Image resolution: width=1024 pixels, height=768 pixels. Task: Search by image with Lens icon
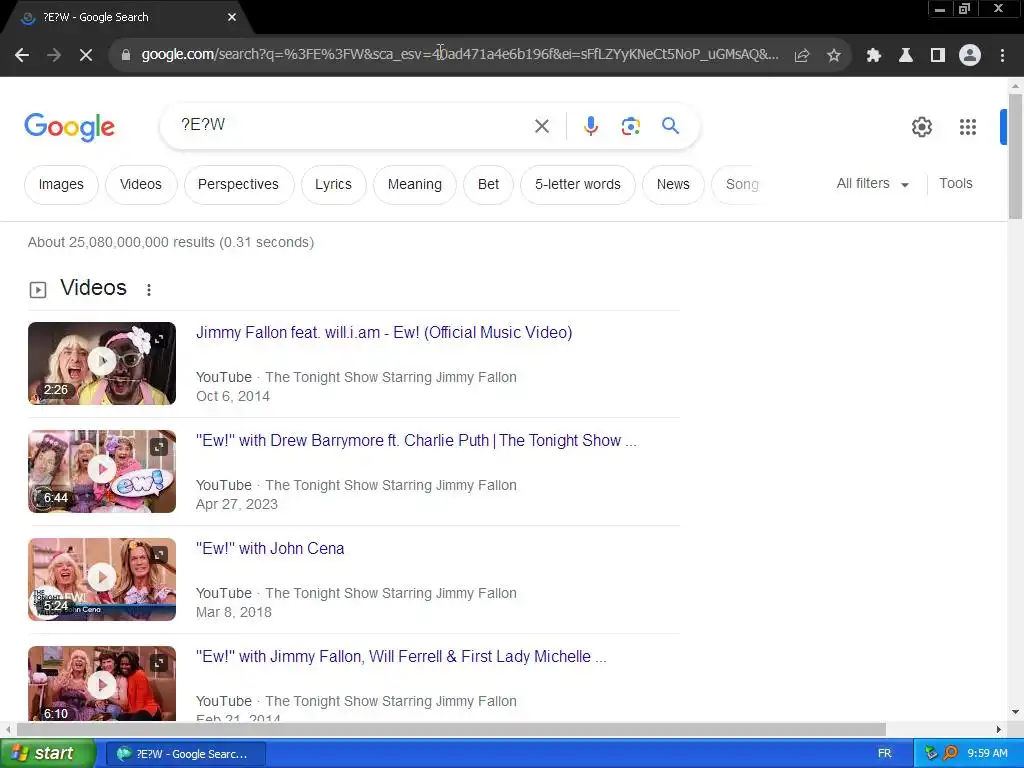[631, 126]
